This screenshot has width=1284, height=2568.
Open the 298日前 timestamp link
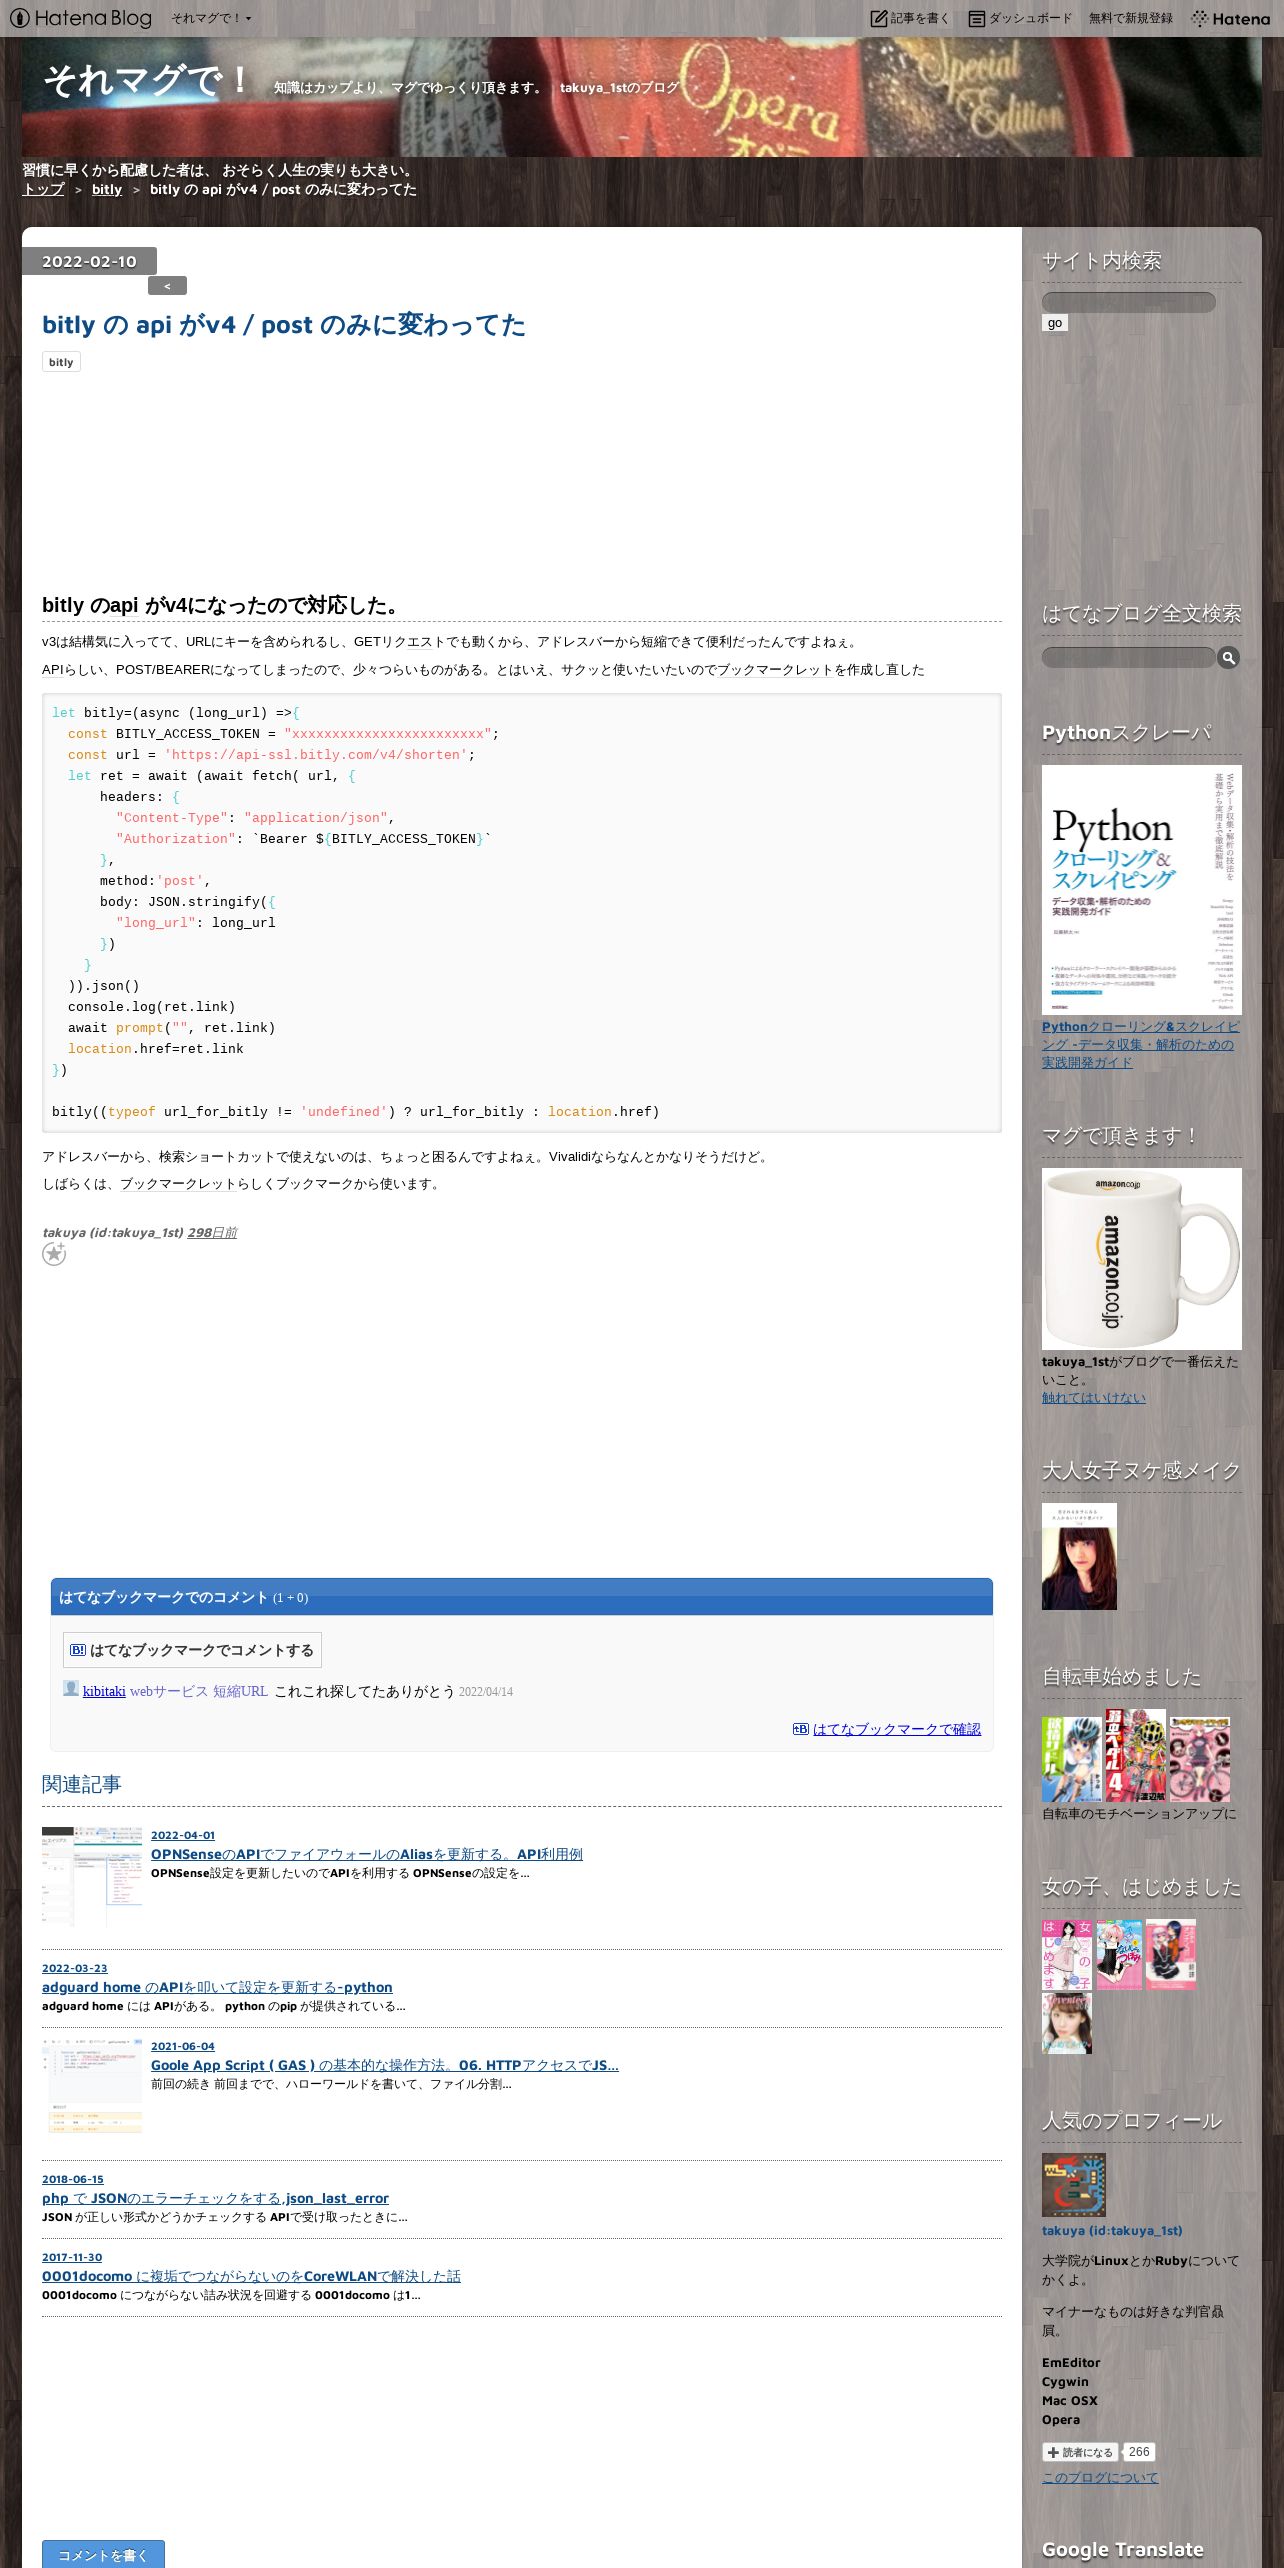[x=212, y=1232]
